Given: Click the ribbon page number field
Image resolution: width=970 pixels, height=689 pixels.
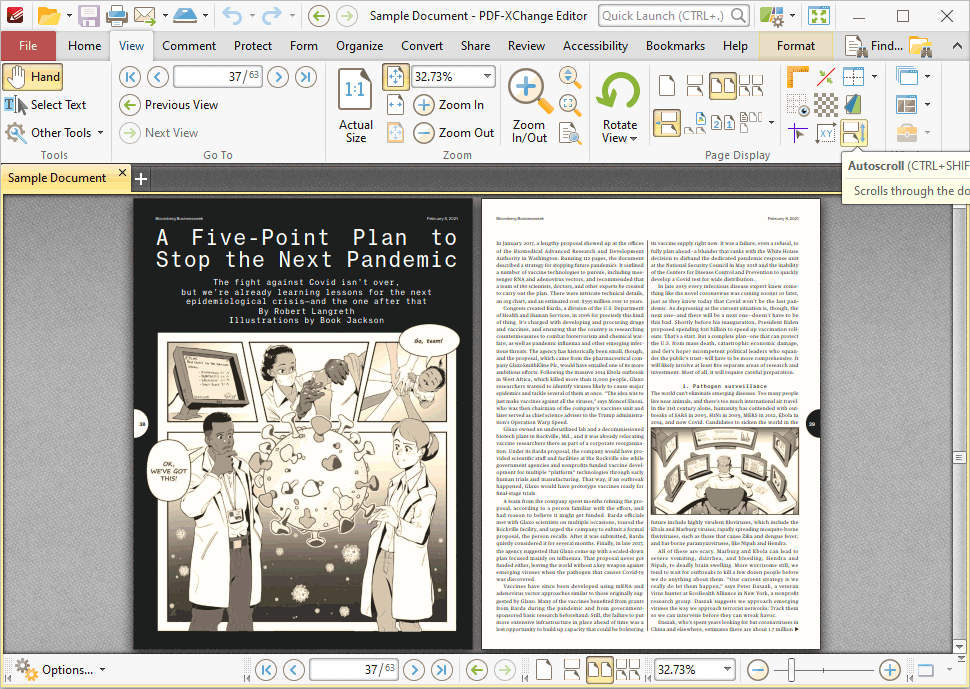Looking at the screenshot, I should pyautogui.click(x=218, y=77).
